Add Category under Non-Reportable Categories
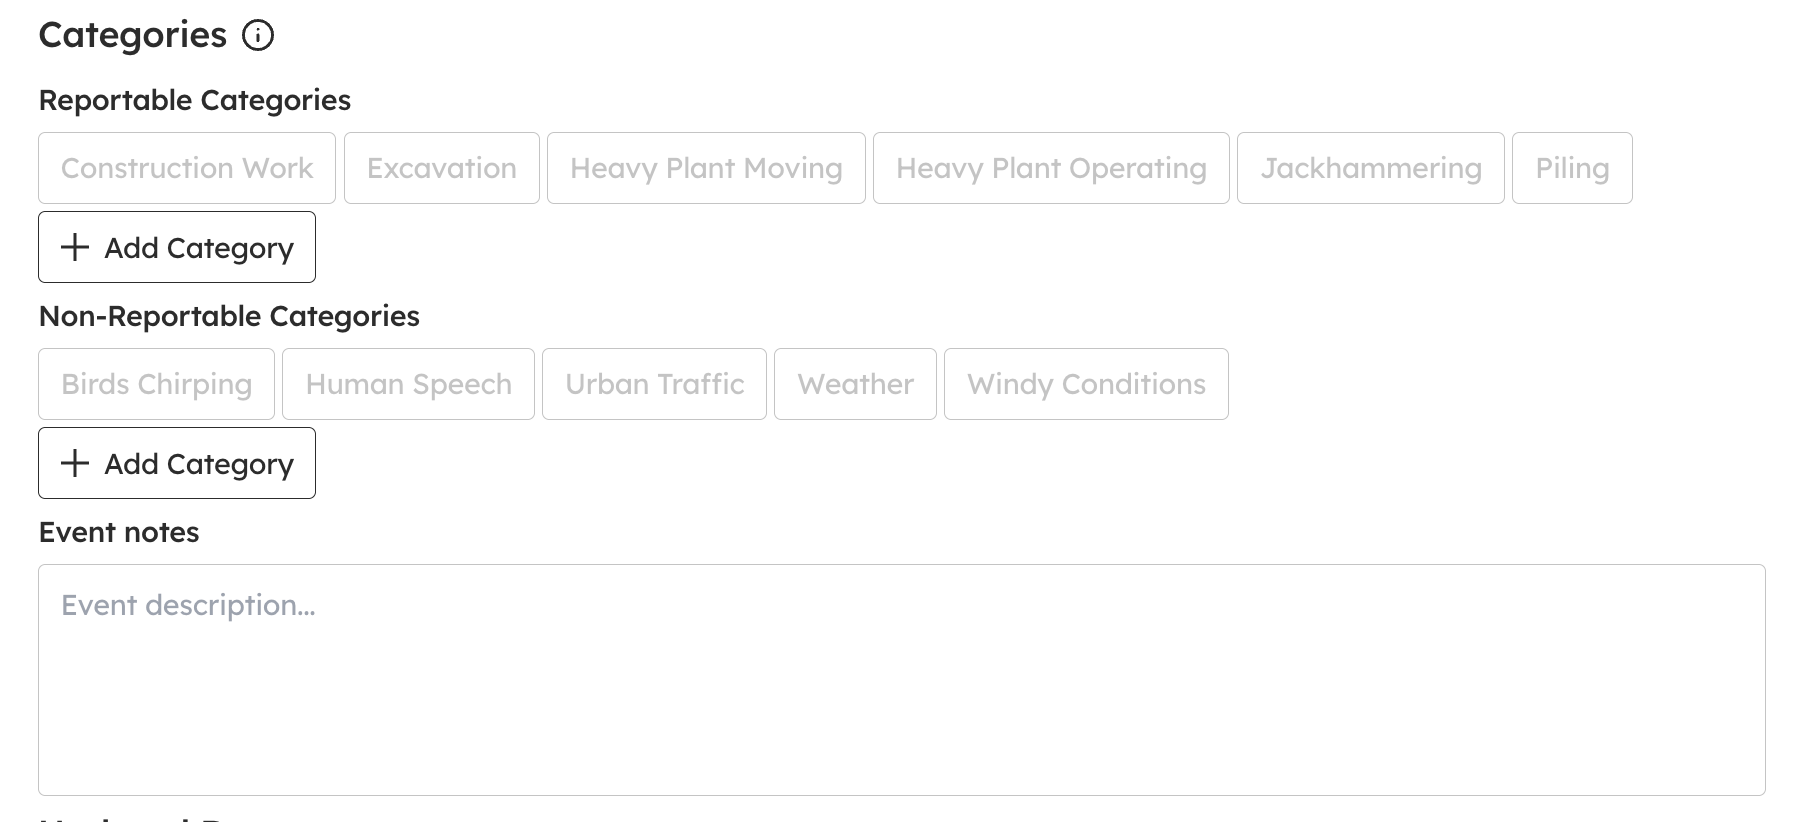This screenshot has width=1804, height=822. 177,463
